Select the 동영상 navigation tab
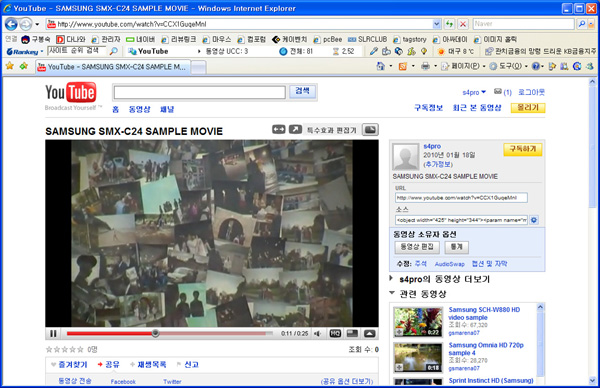Viewport: 600px width, 388px height. (x=139, y=109)
